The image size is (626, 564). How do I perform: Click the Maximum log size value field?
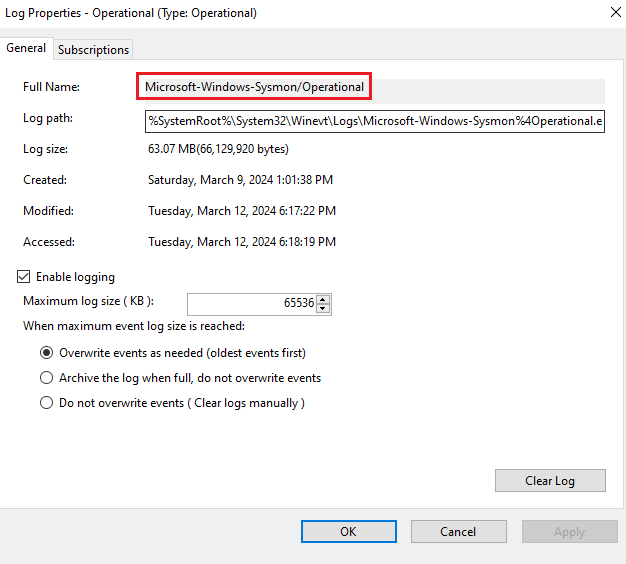click(x=252, y=303)
